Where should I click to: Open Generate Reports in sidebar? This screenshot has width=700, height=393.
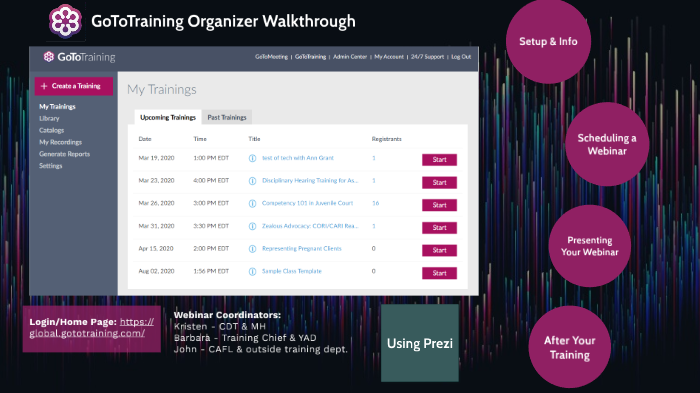click(x=64, y=154)
